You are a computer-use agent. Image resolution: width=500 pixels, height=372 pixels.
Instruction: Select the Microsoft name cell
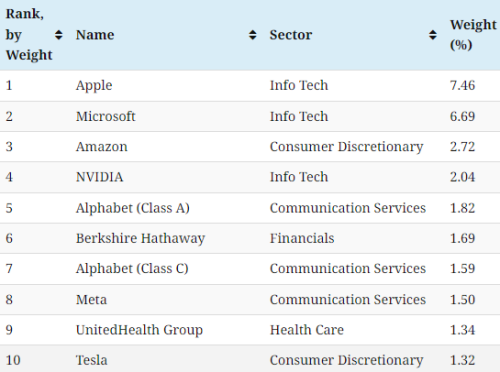point(106,116)
